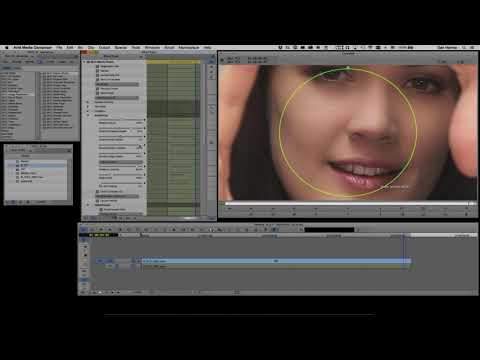Screen dimensions: 480x360
Task: Open the Edit menu
Action: tap(70, 48)
